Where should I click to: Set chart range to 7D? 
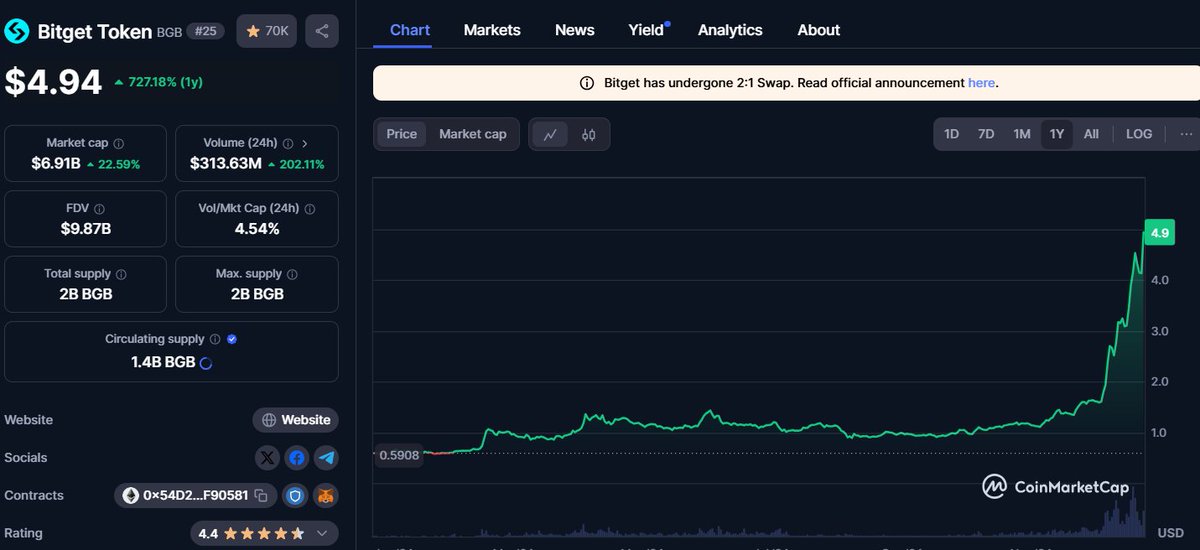click(x=986, y=134)
